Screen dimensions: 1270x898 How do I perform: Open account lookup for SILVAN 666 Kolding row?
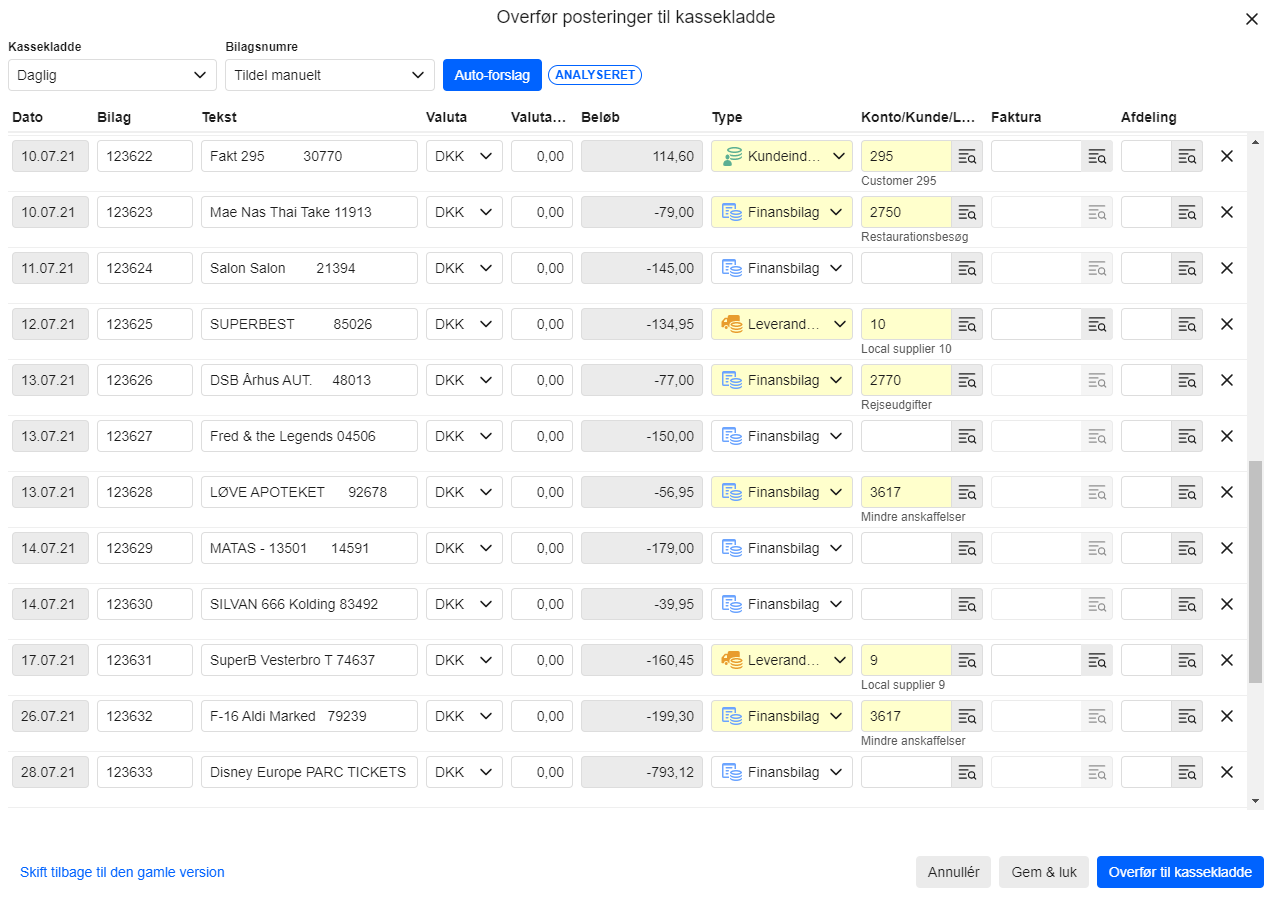tap(967, 604)
